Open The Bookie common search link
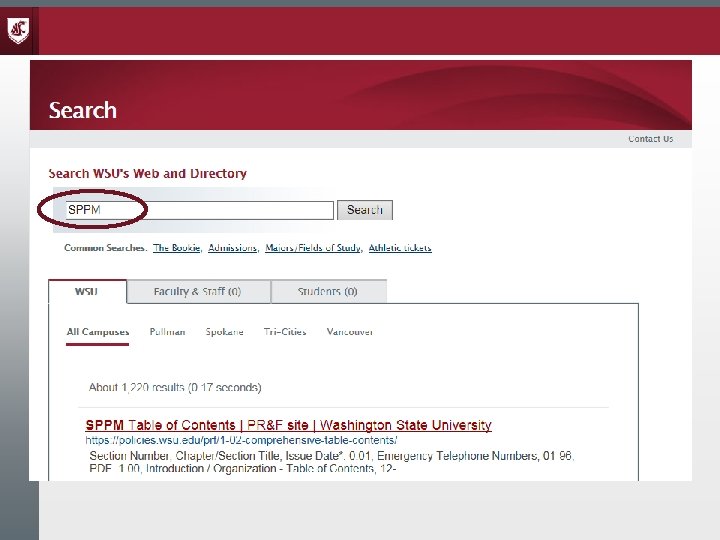 click(x=176, y=248)
